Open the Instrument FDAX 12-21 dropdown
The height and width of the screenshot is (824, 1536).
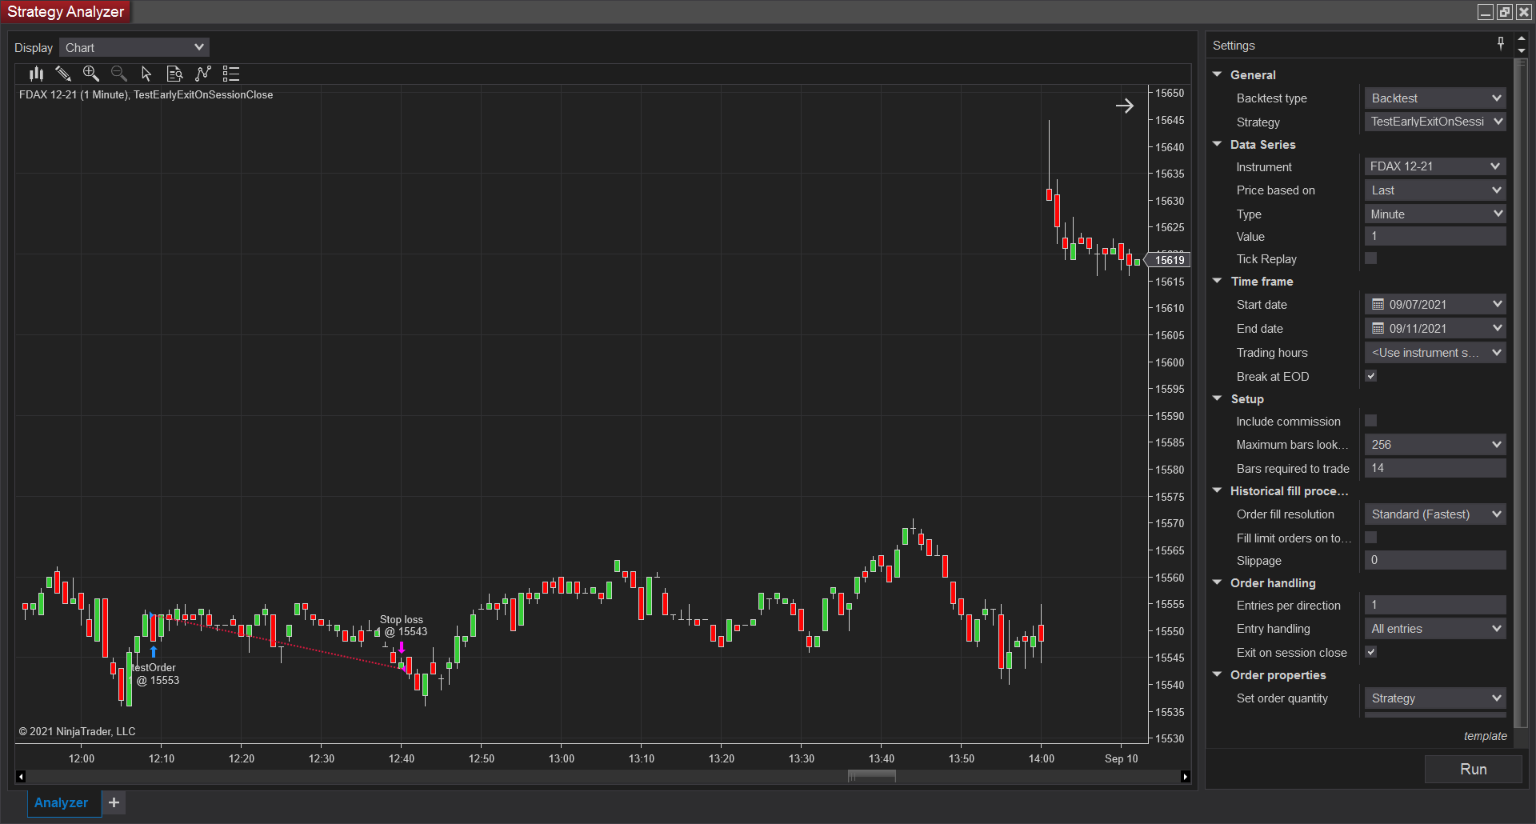click(1435, 166)
